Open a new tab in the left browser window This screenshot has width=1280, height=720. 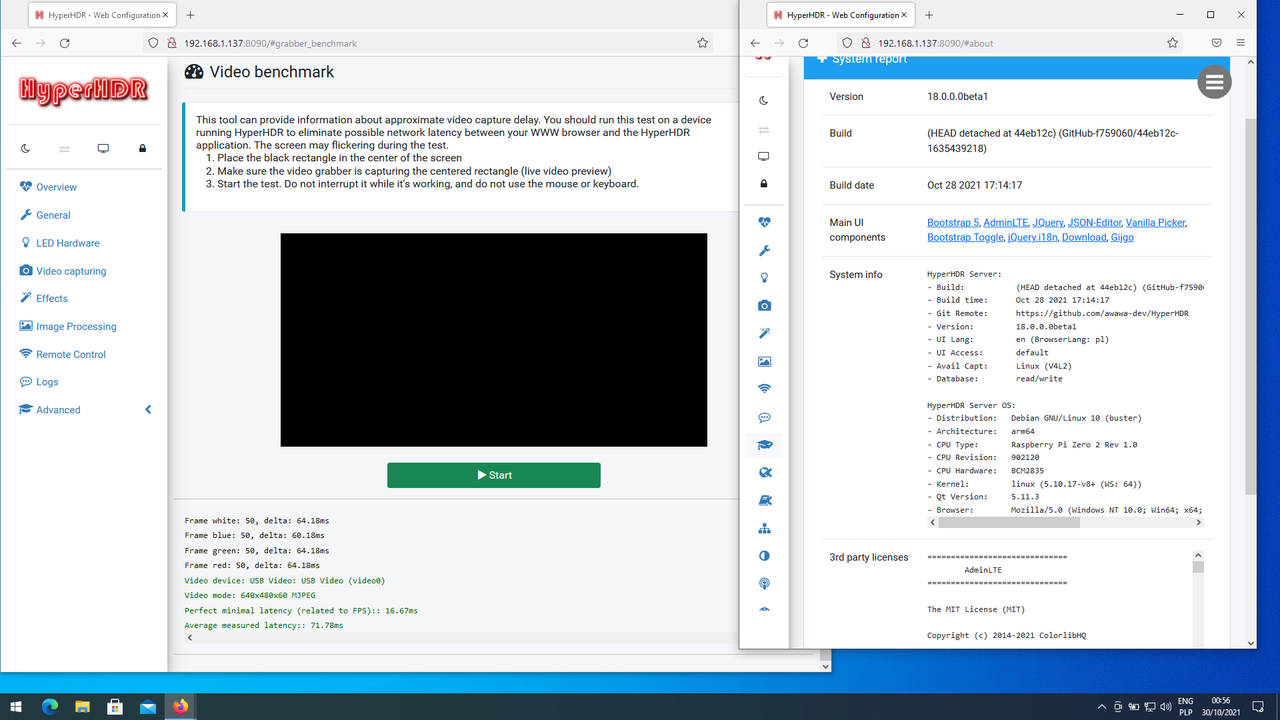point(190,15)
